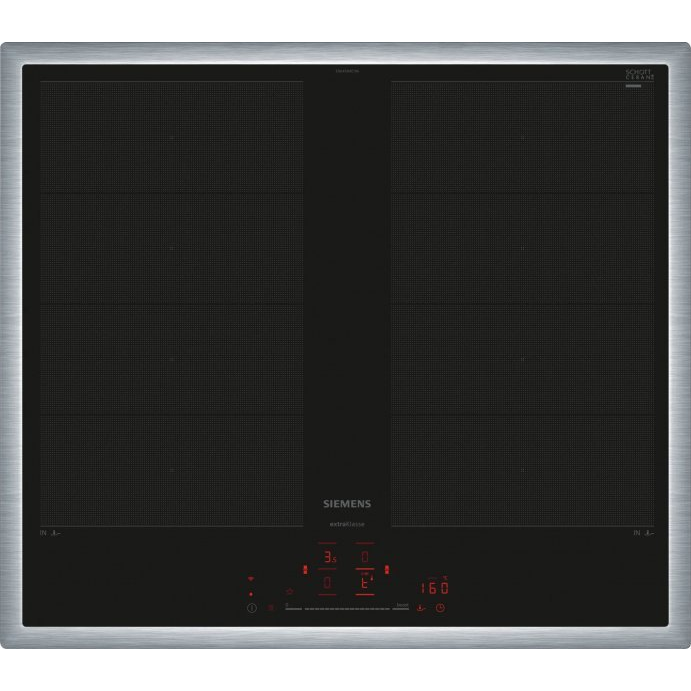Viewport: 691px width, 691px height.
Task: Tap the 160 temperature readout
Action: coord(434,588)
